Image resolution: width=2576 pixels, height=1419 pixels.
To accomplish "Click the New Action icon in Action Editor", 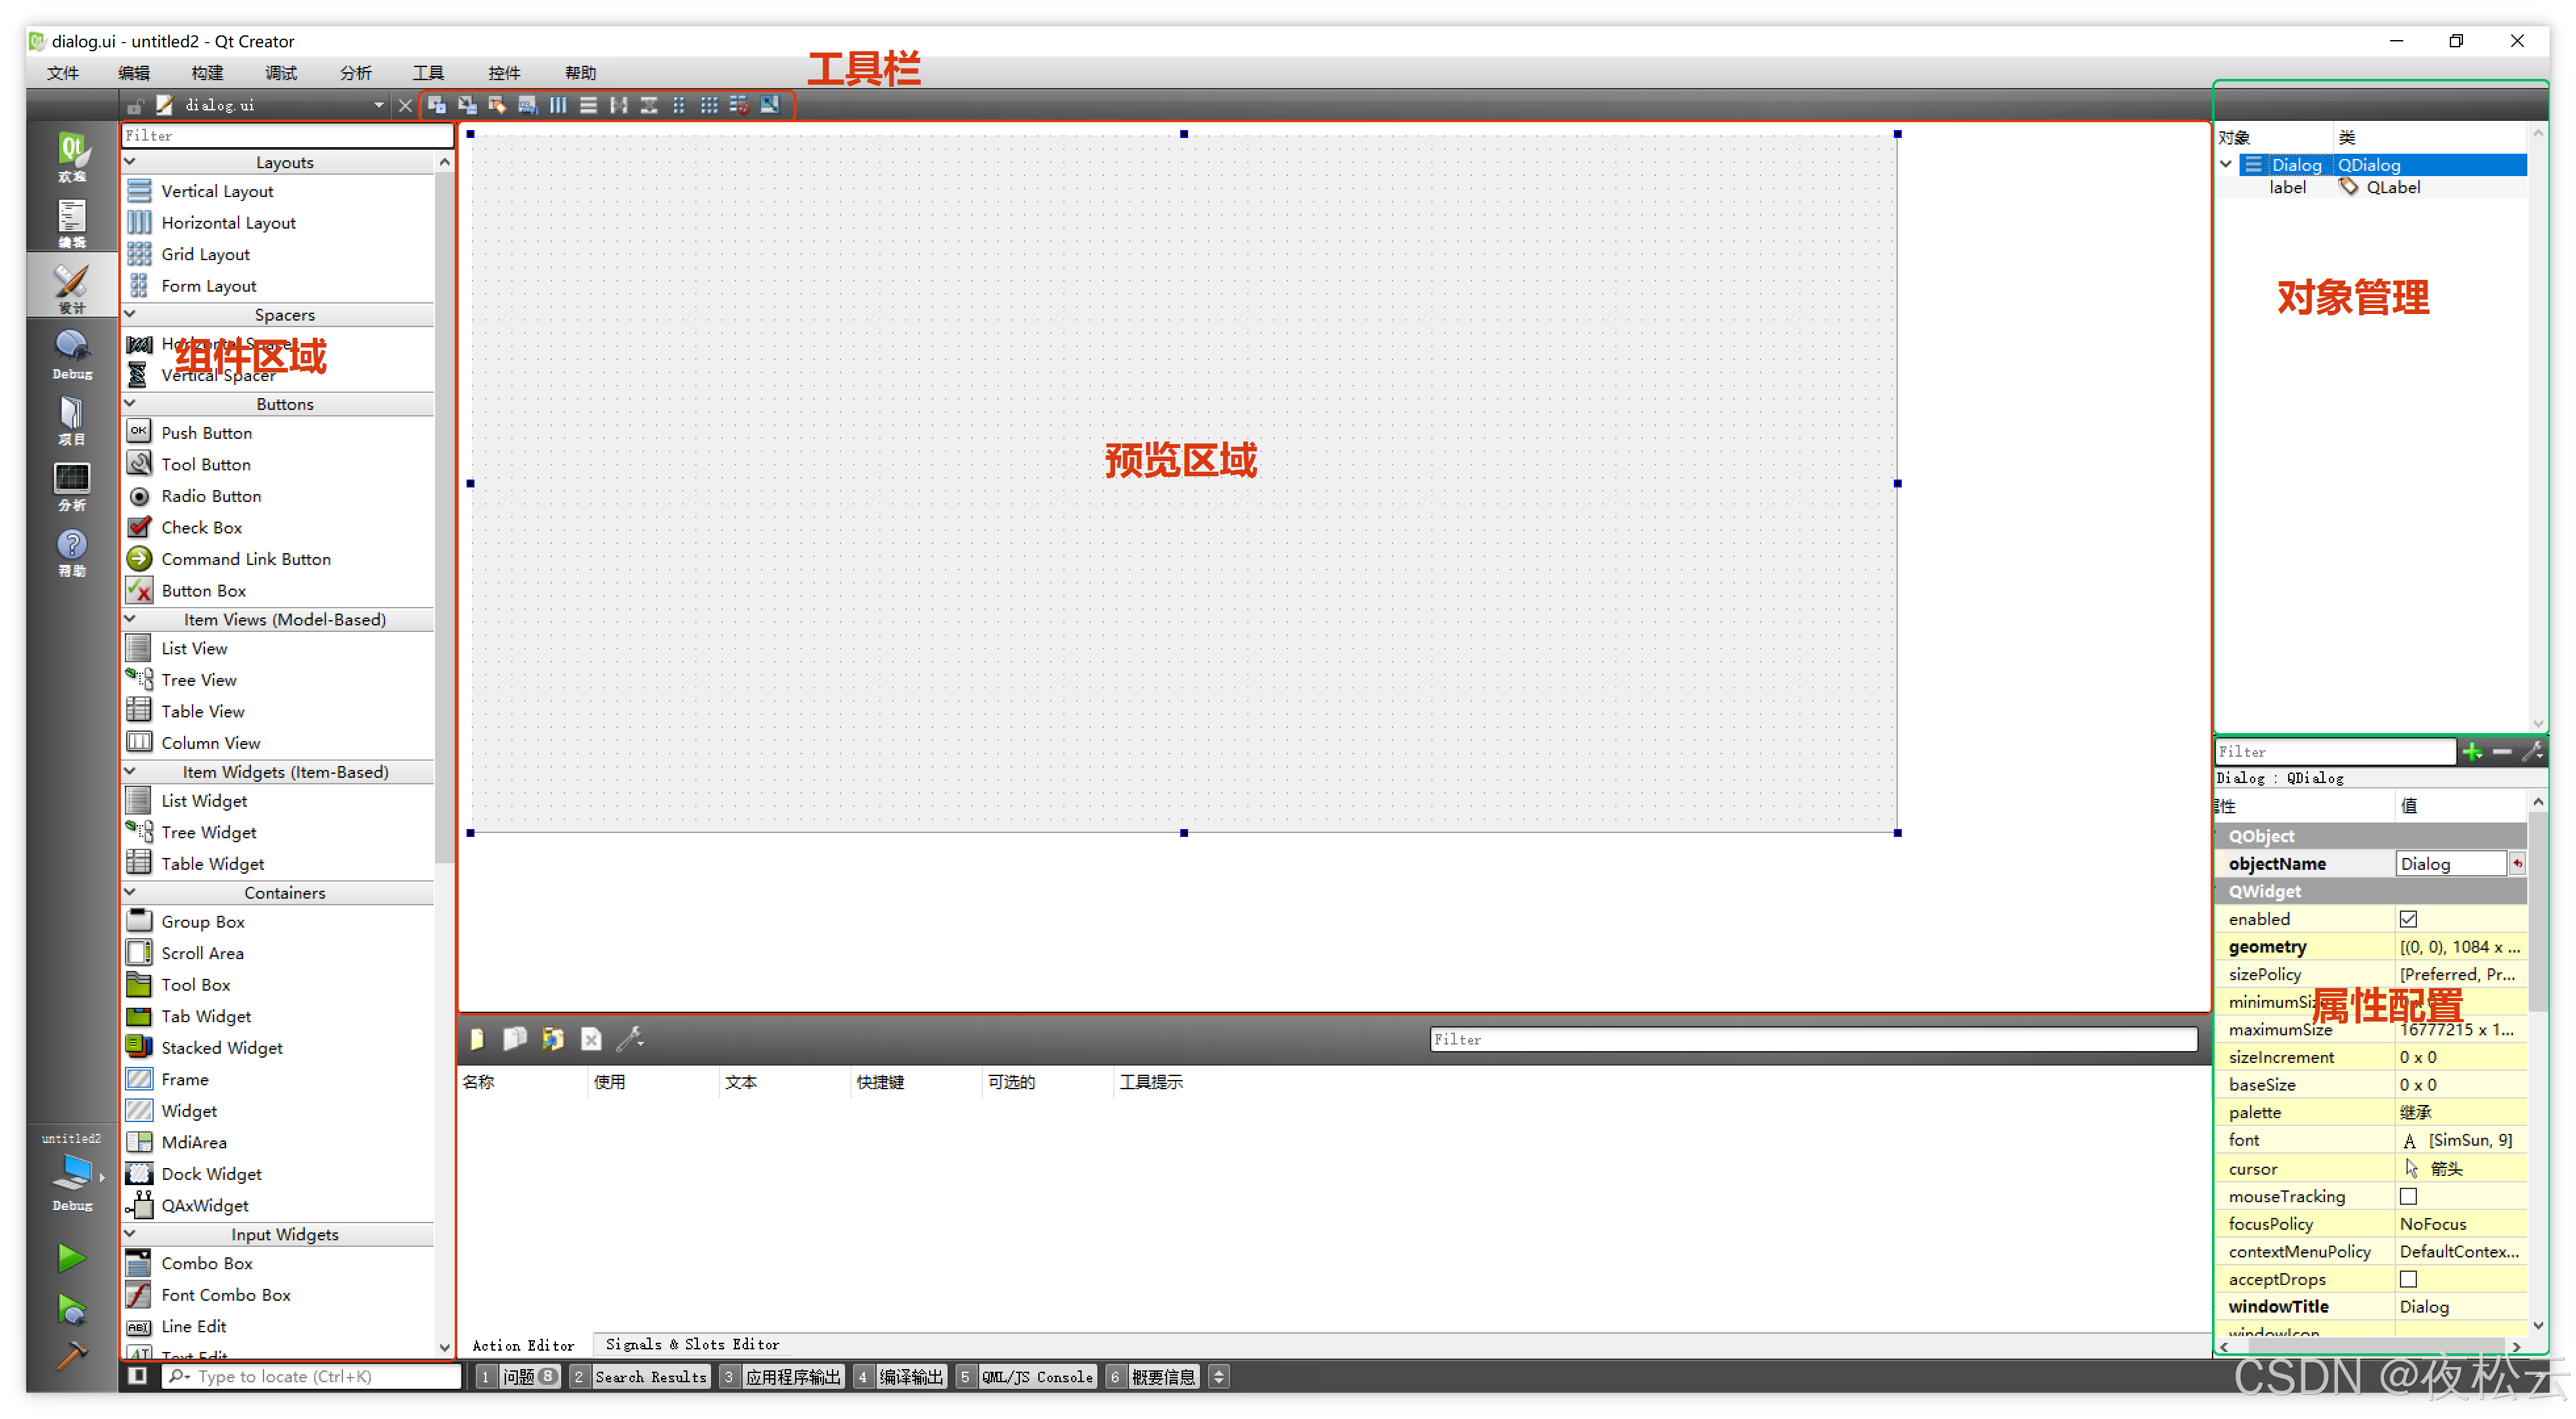I will click(x=477, y=1039).
